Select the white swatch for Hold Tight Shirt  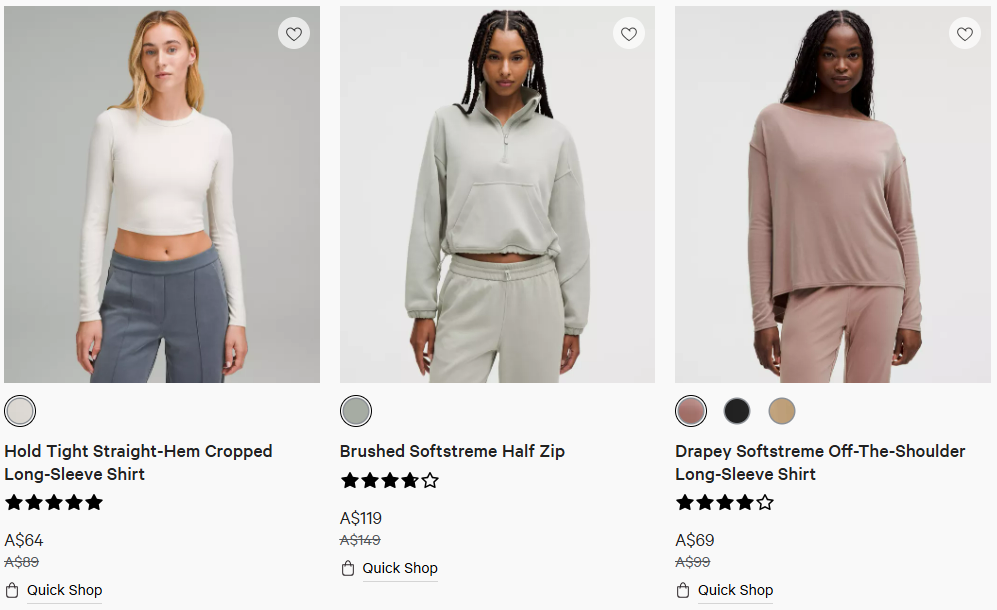tap(20, 411)
